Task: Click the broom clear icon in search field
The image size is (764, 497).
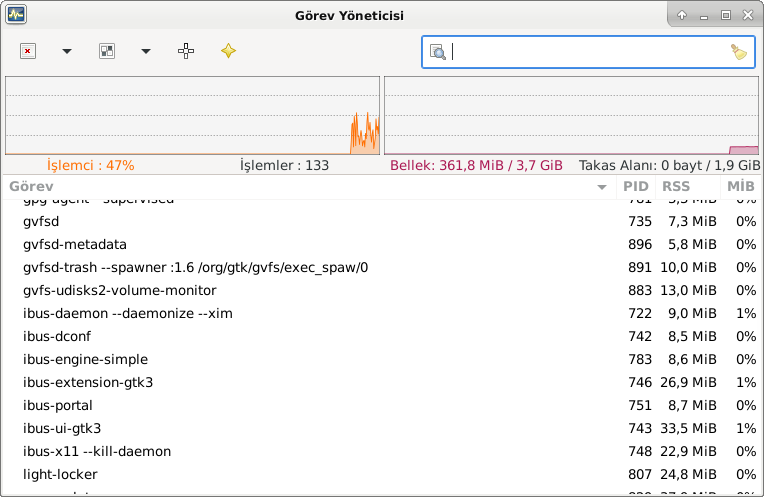Action: coord(739,52)
